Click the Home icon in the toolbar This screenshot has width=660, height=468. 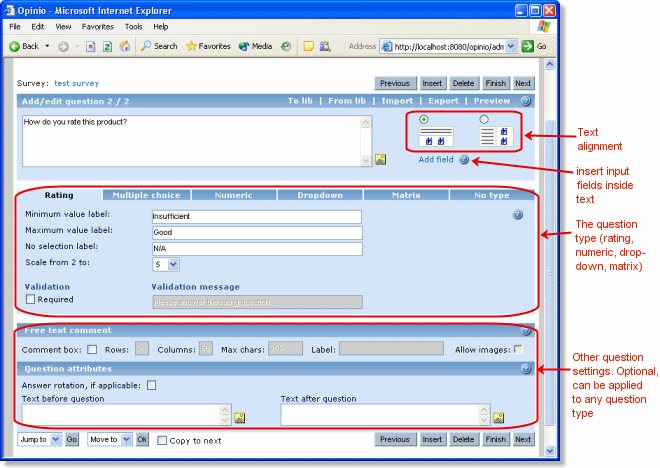(124, 46)
